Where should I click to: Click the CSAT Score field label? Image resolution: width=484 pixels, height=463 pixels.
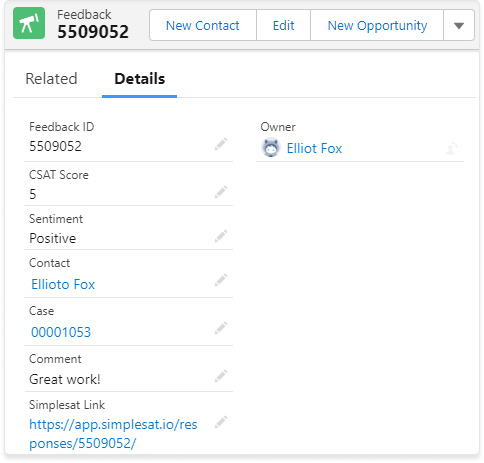click(59, 175)
